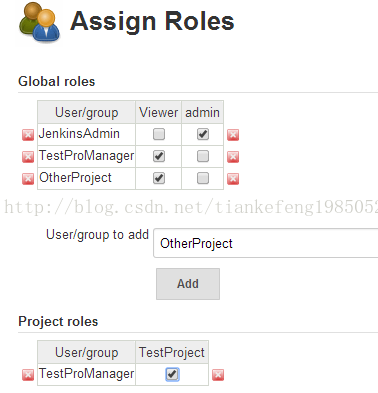Grant admin role to TestProManager
378x393 pixels.
pyautogui.click(x=203, y=156)
